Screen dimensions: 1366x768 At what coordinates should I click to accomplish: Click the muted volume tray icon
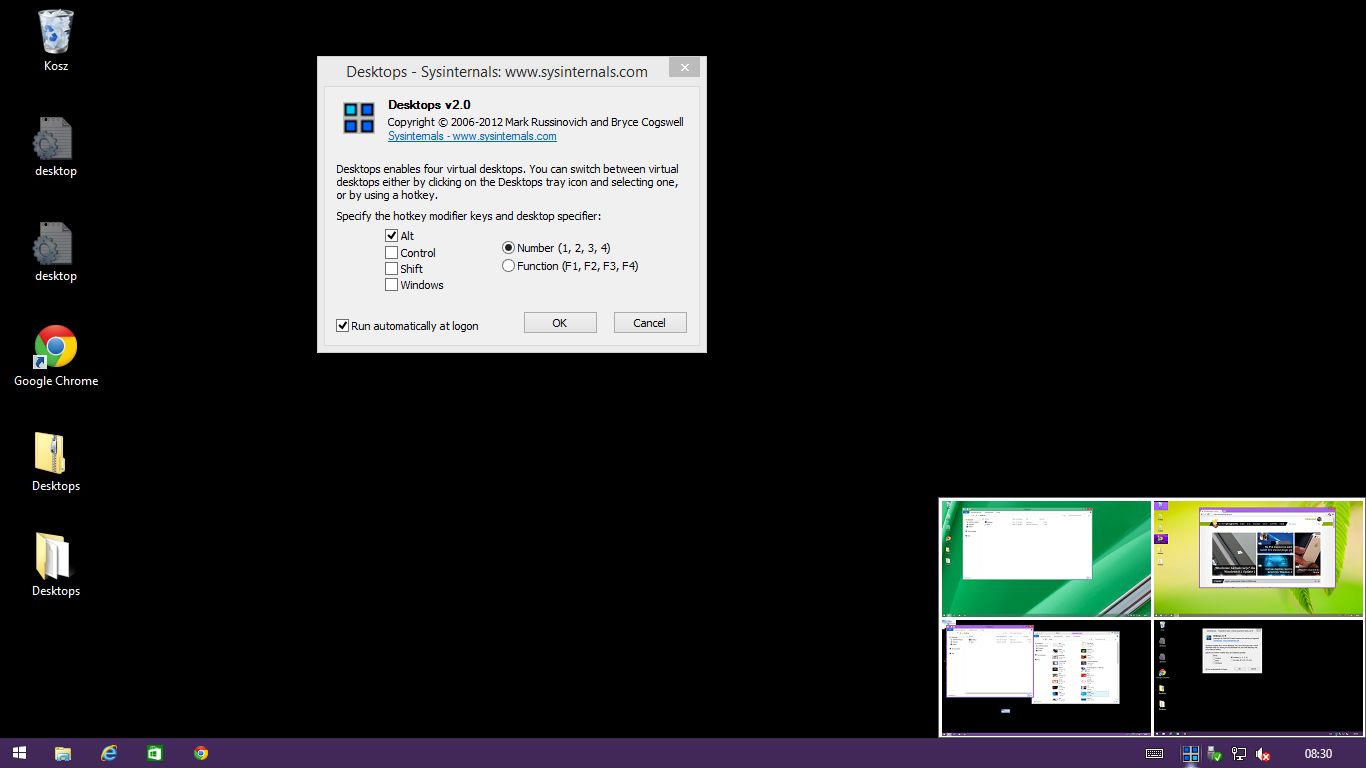click(1263, 754)
